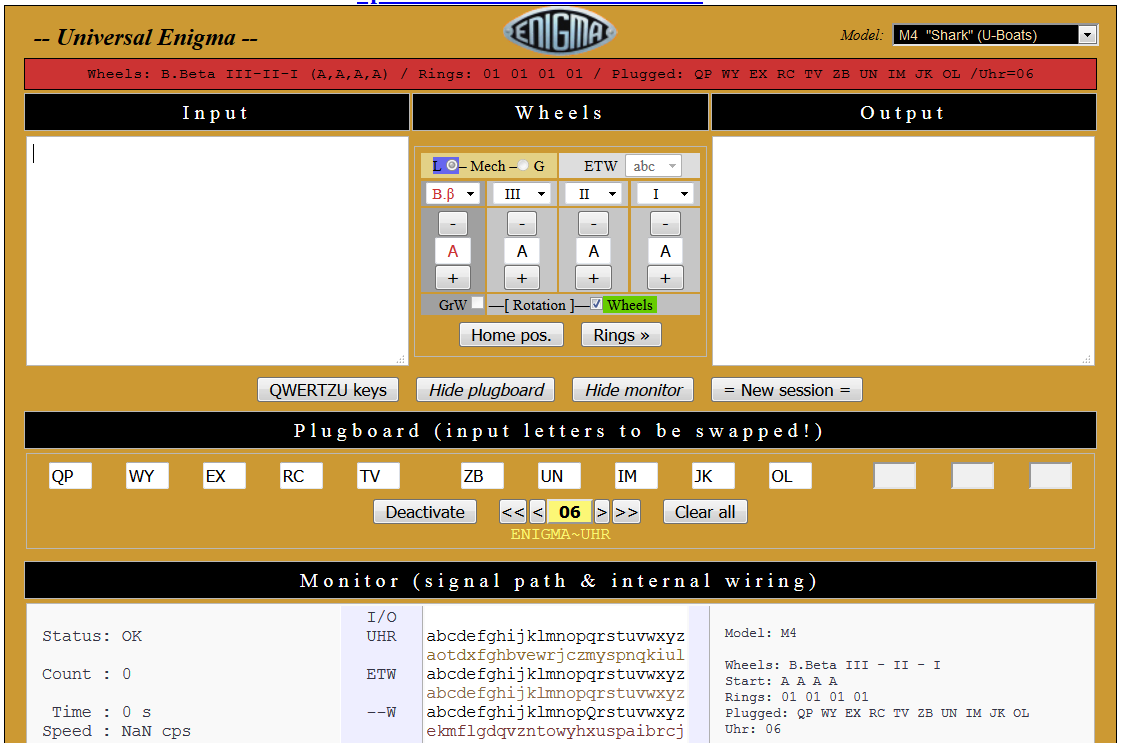Deactivate the ENIGMA-UHR
This screenshot has width=1122, height=743.
click(424, 511)
